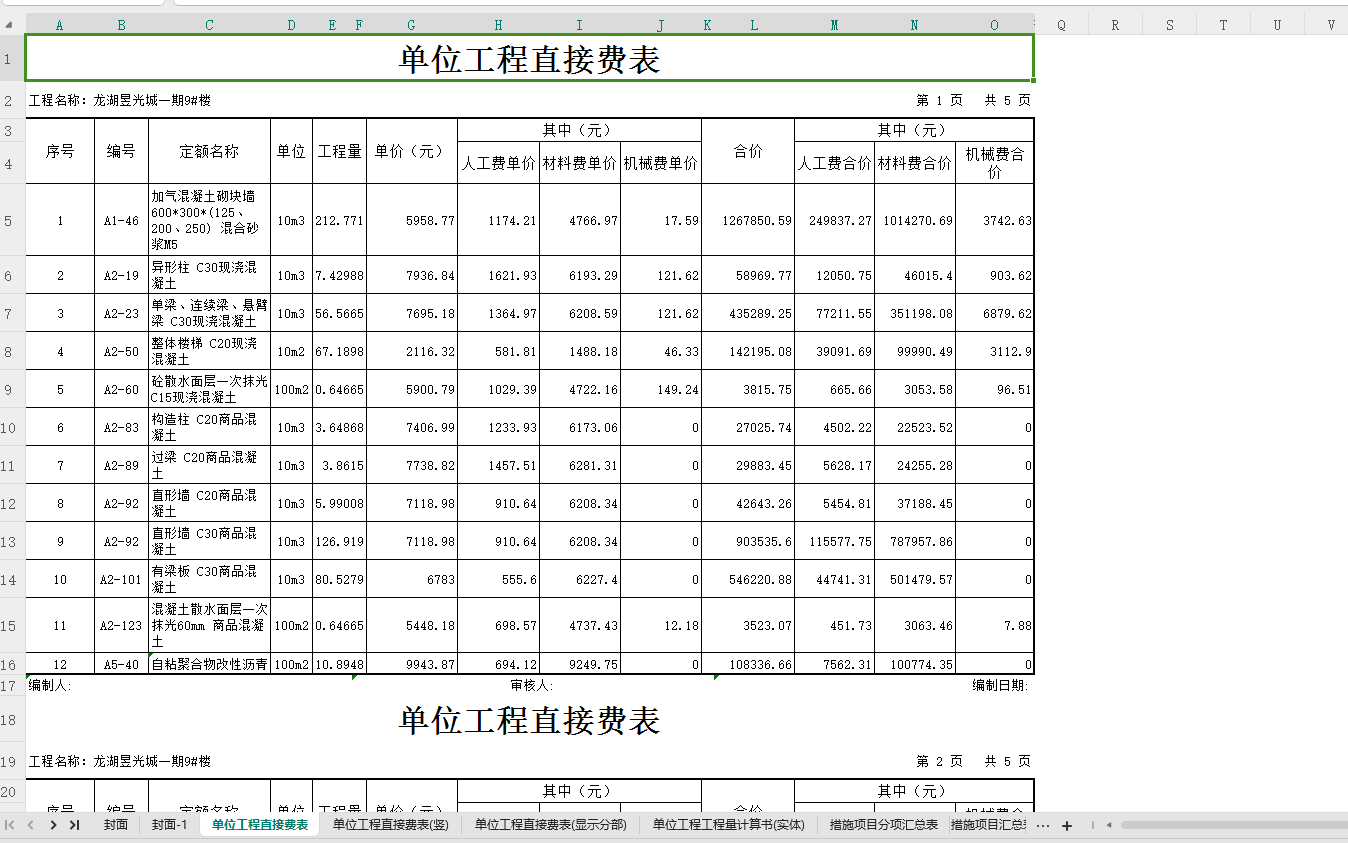Click the 审核人: cell
The width and height of the screenshot is (1348, 843).
tap(531, 685)
